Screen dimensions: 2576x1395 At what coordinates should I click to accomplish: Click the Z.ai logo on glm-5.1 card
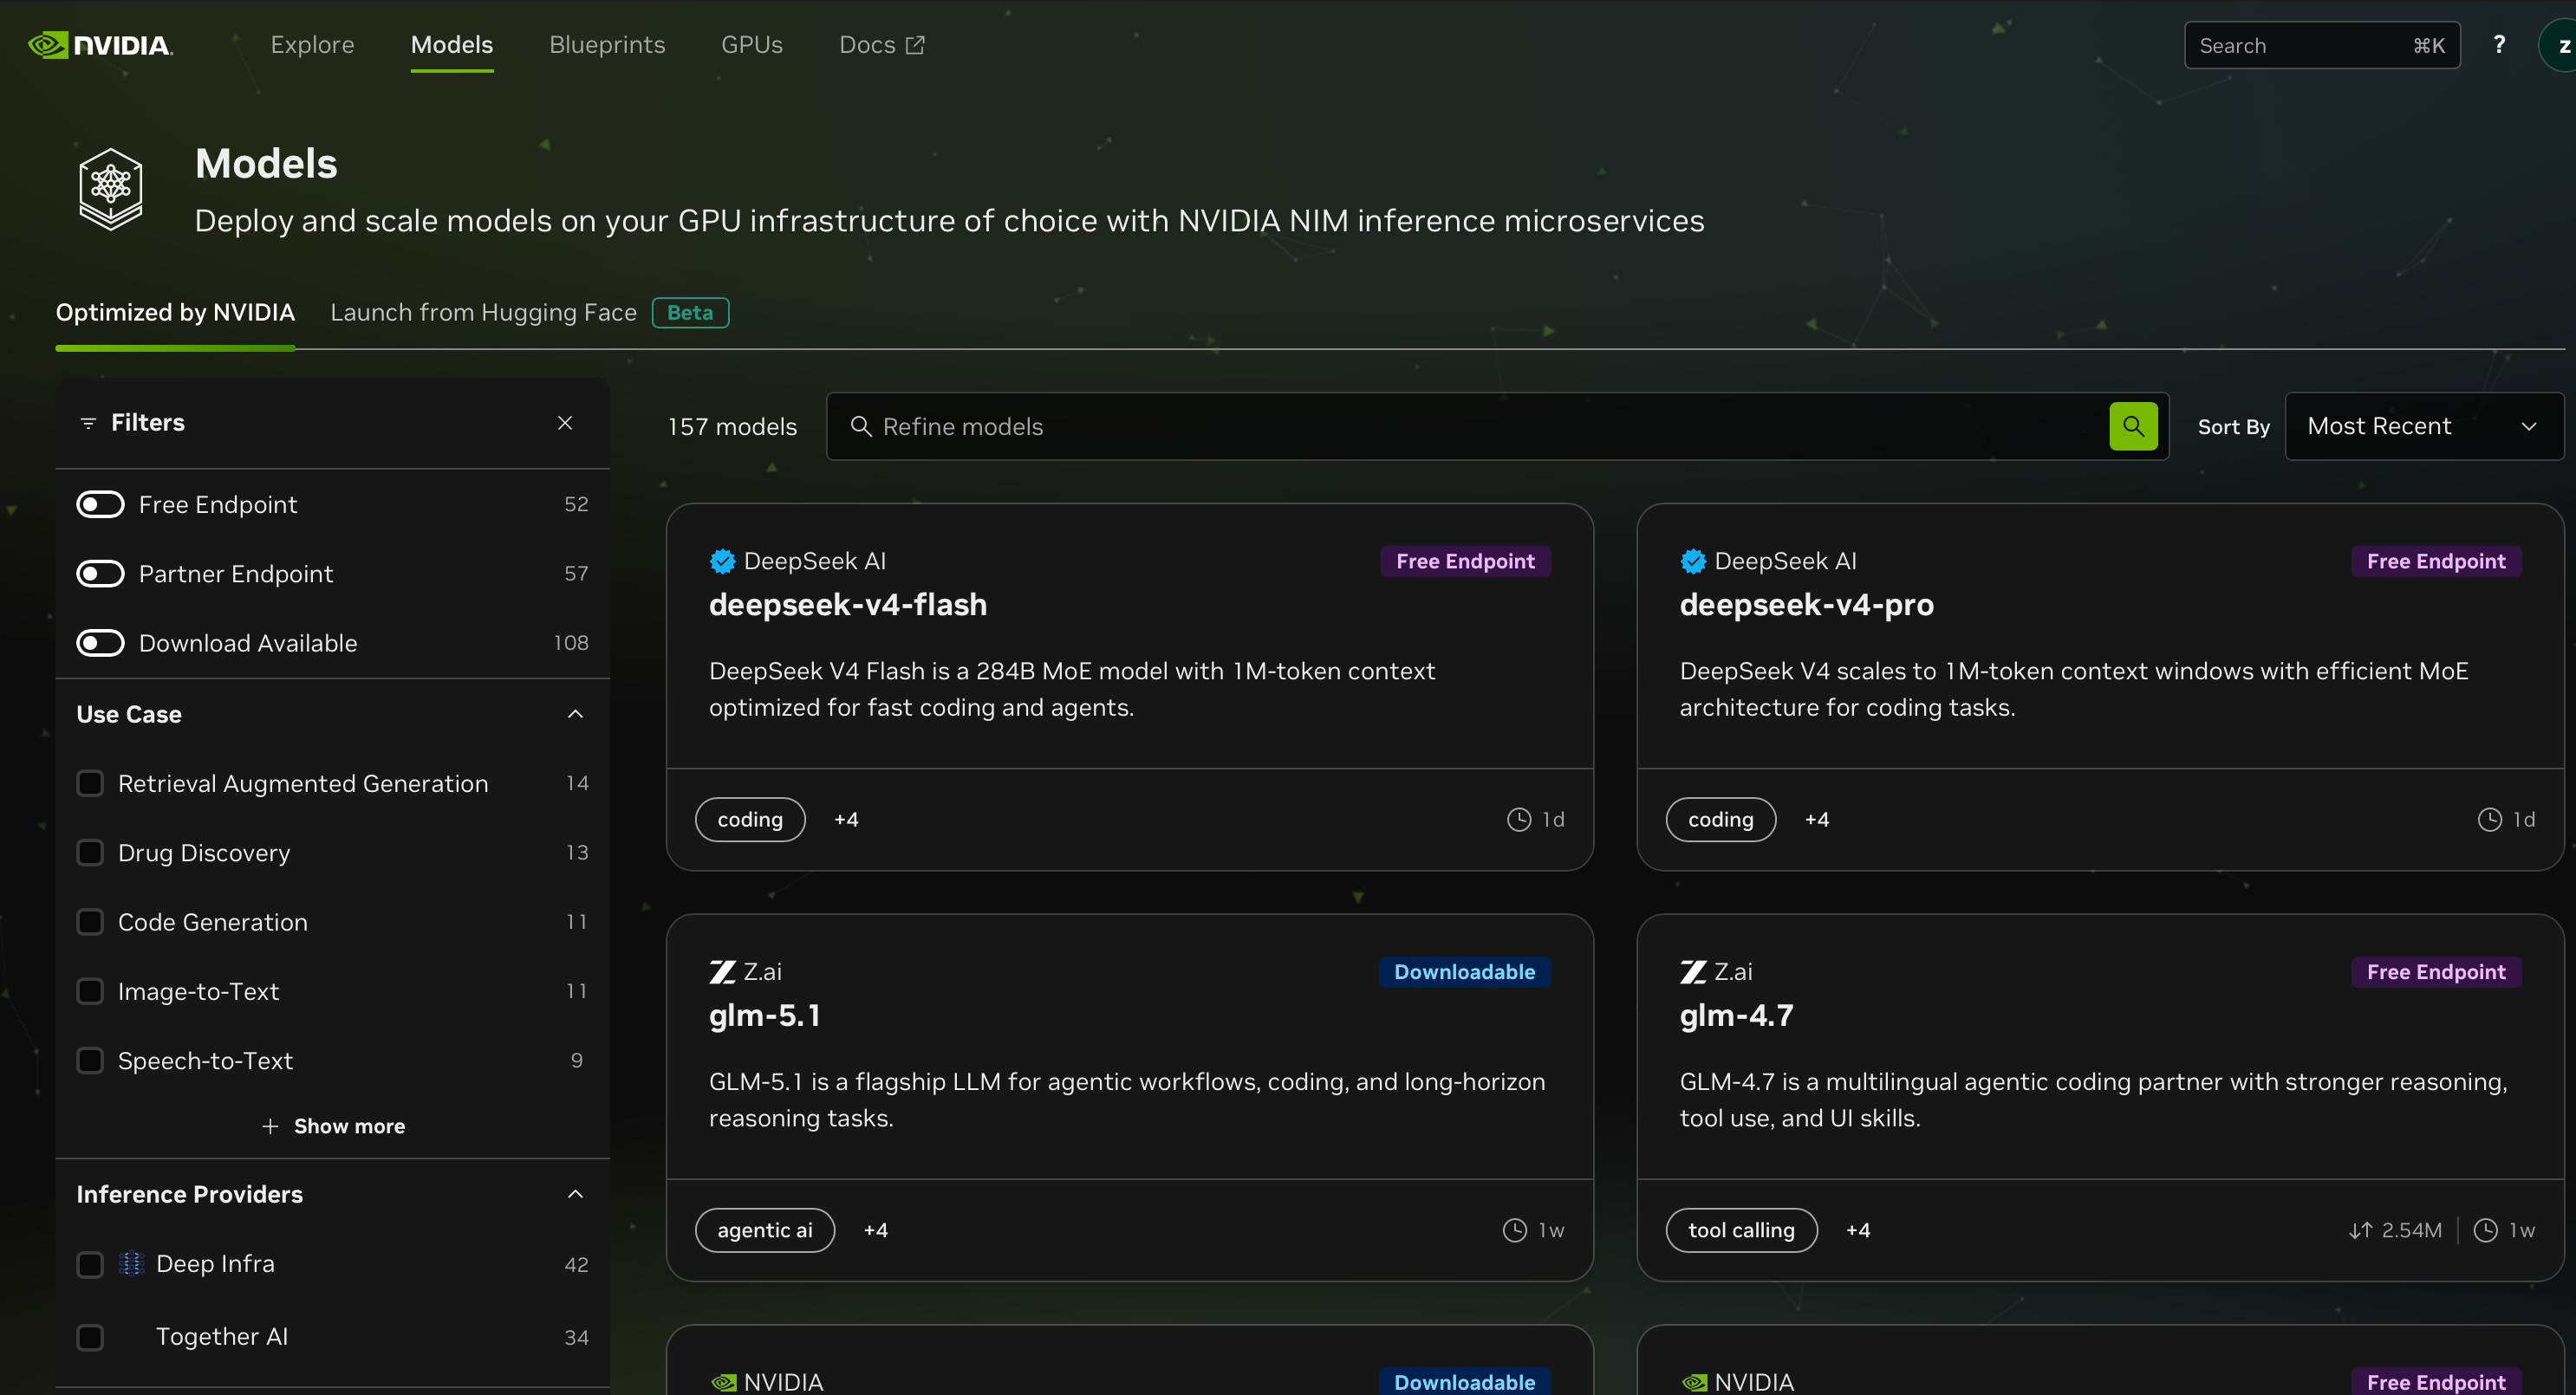[x=722, y=972]
